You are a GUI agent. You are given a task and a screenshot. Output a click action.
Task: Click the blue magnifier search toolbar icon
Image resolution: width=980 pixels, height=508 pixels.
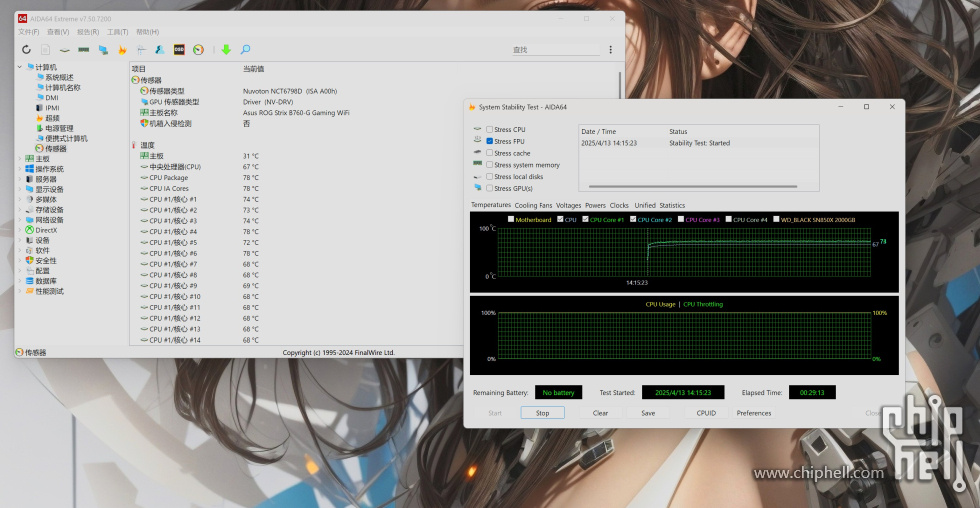(x=246, y=49)
